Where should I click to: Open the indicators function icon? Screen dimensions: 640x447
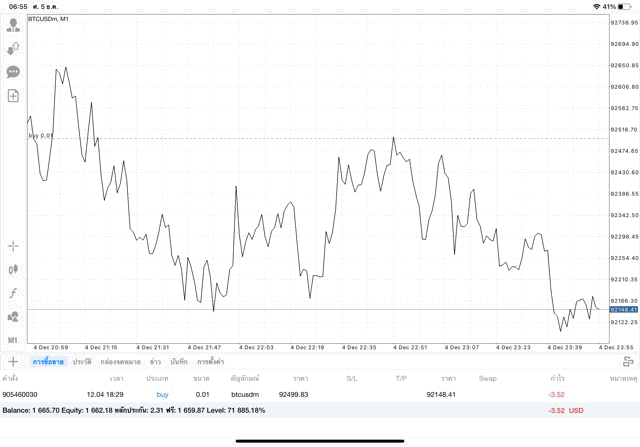tap(13, 293)
